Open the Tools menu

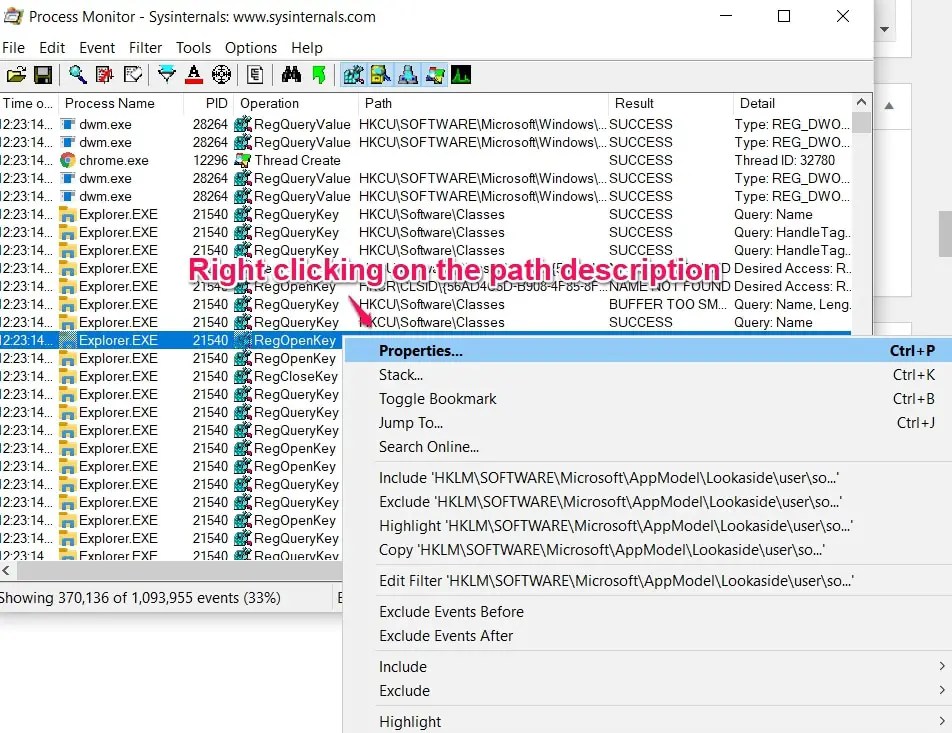click(193, 47)
